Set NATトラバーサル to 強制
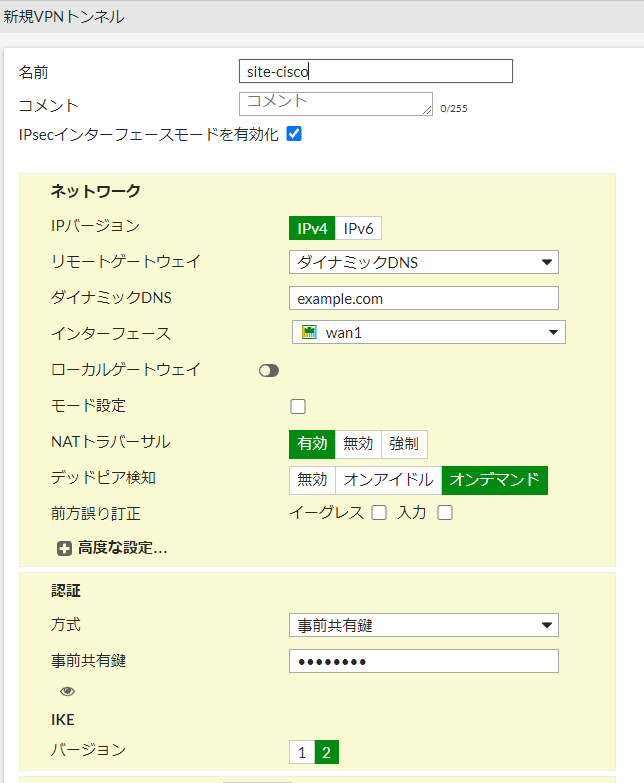The height and width of the screenshot is (783, 644). pyautogui.click(x=404, y=444)
